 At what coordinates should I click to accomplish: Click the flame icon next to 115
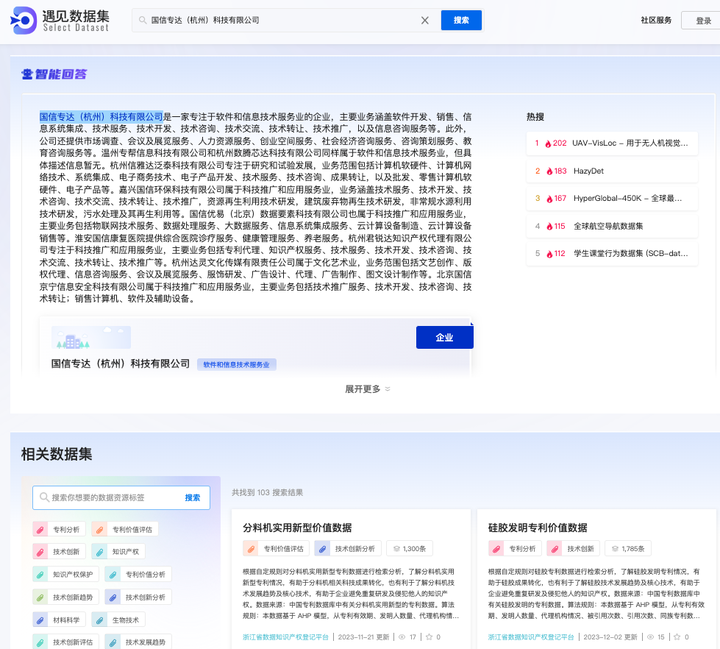click(549, 226)
